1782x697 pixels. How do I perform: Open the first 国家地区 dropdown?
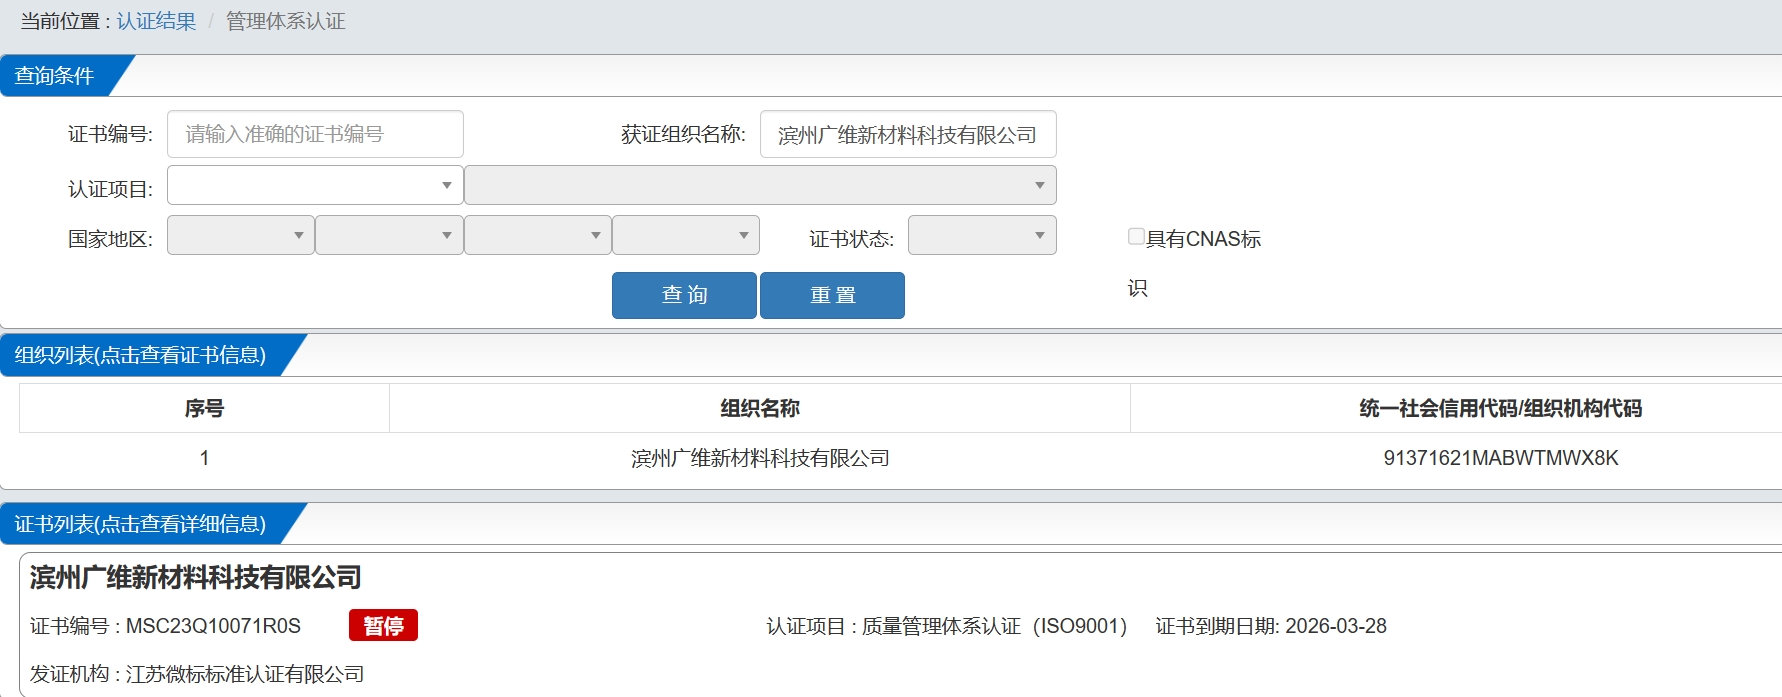pos(240,235)
